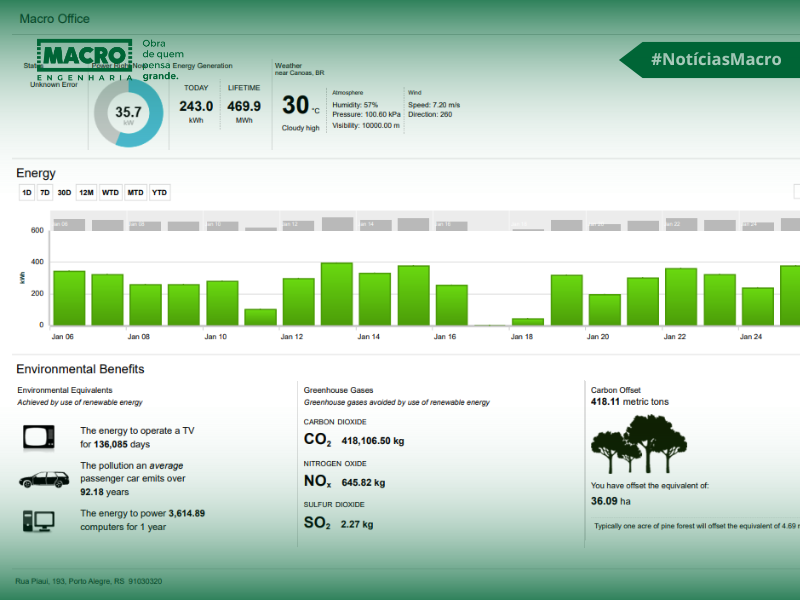Image resolution: width=800 pixels, height=600 pixels.
Task: Open the #NotíciasMacro banner
Action: tap(714, 60)
